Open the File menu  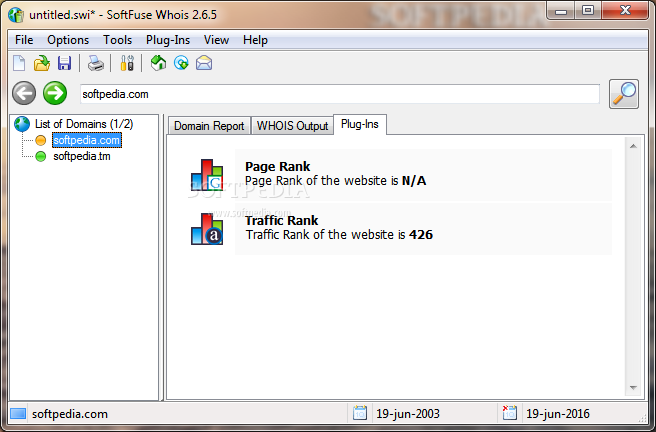(24, 40)
